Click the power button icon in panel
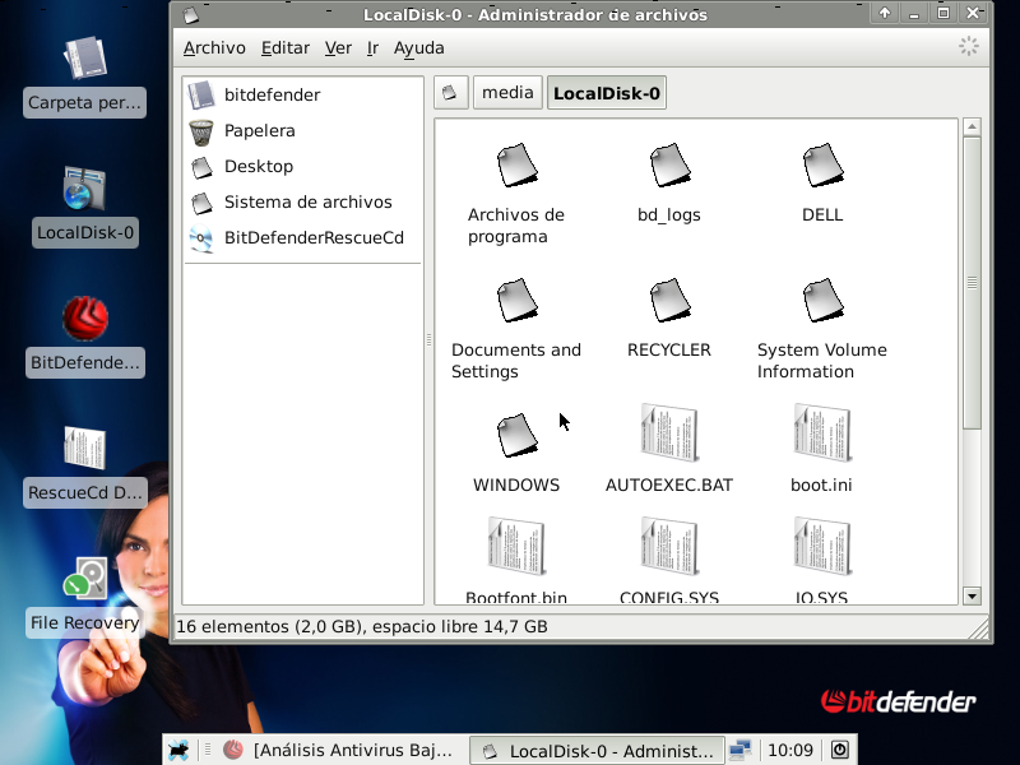Image resolution: width=1020 pixels, height=765 pixels. pos(840,750)
